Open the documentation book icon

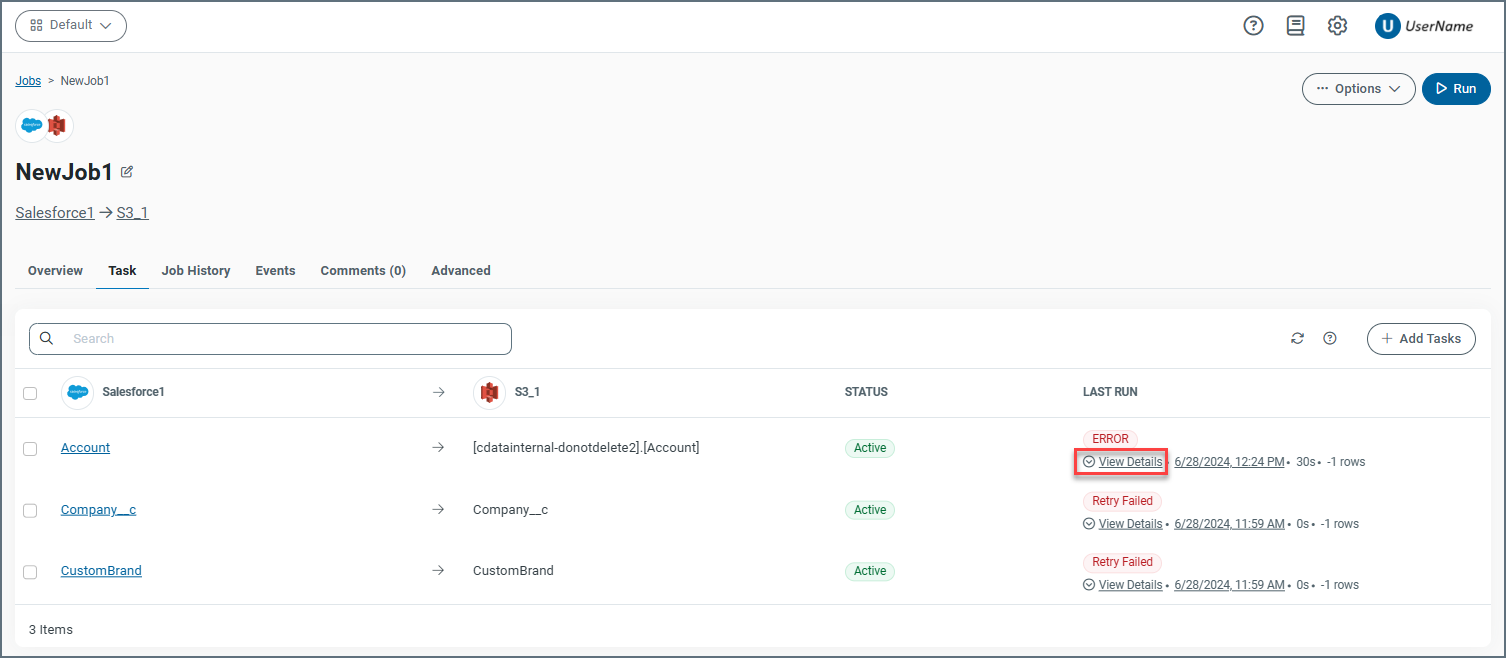[1295, 26]
